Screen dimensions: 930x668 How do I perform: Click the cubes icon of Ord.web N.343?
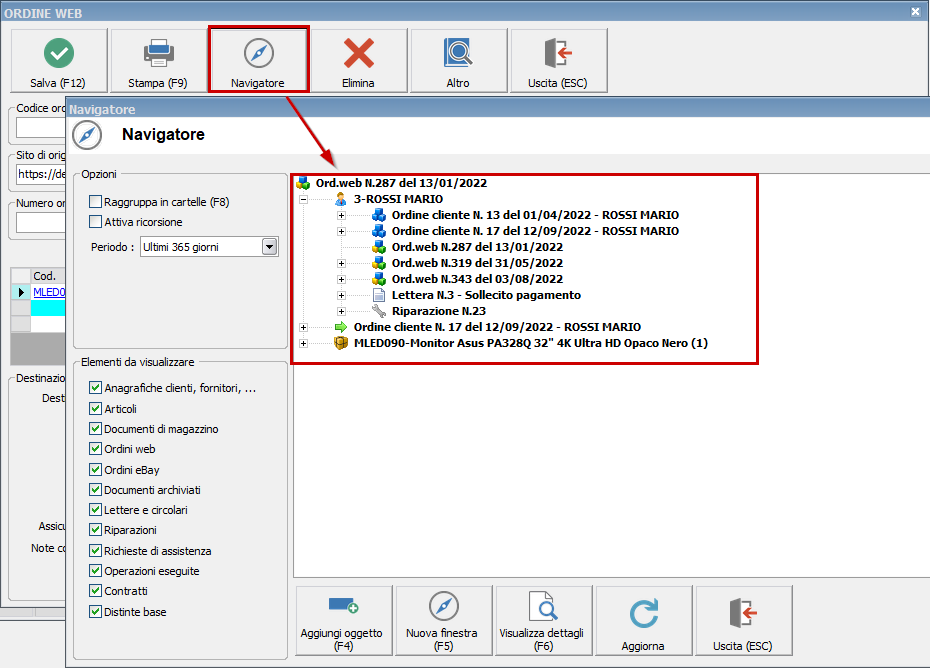(x=379, y=279)
